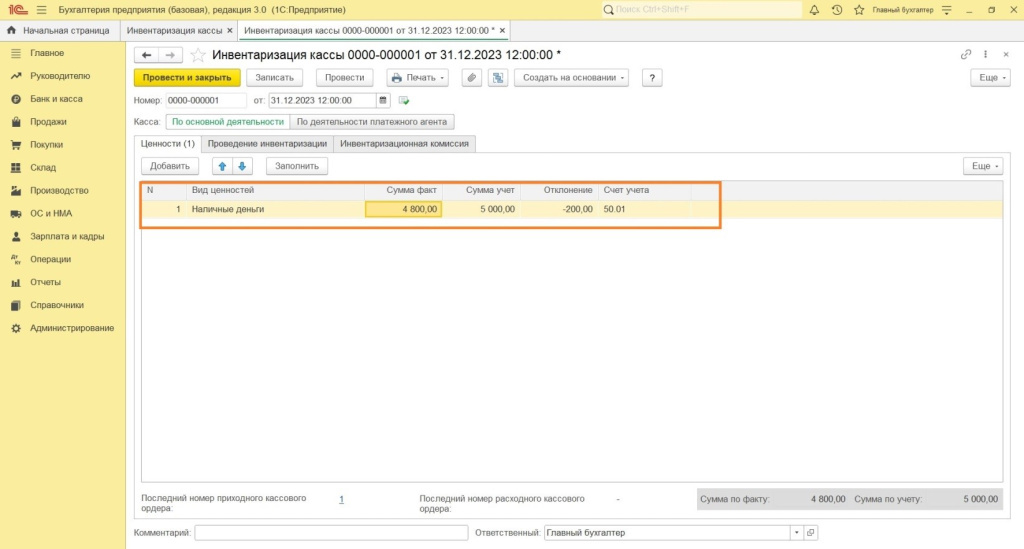
Task: Open notifications bell icon
Action: coord(814,10)
